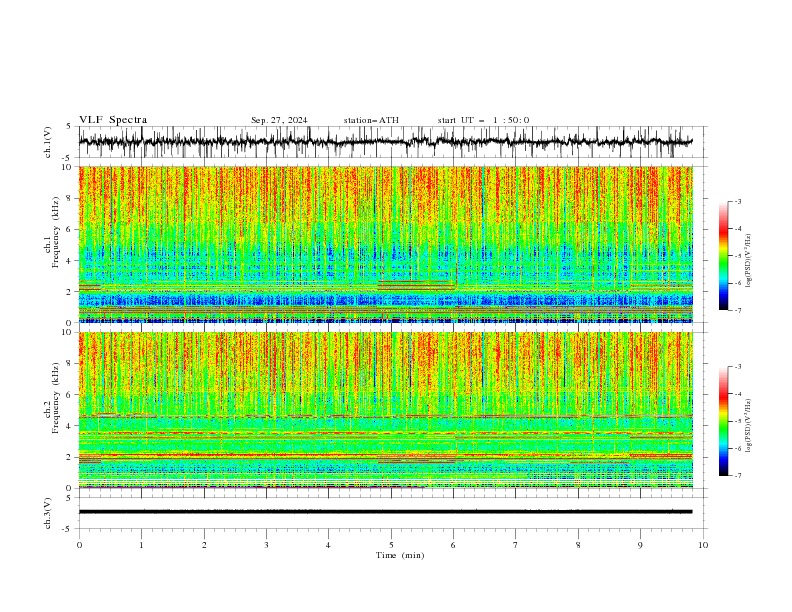Select the date text "Sep. 27, 2024"
The height and width of the screenshot is (612, 792).
tap(279, 120)
